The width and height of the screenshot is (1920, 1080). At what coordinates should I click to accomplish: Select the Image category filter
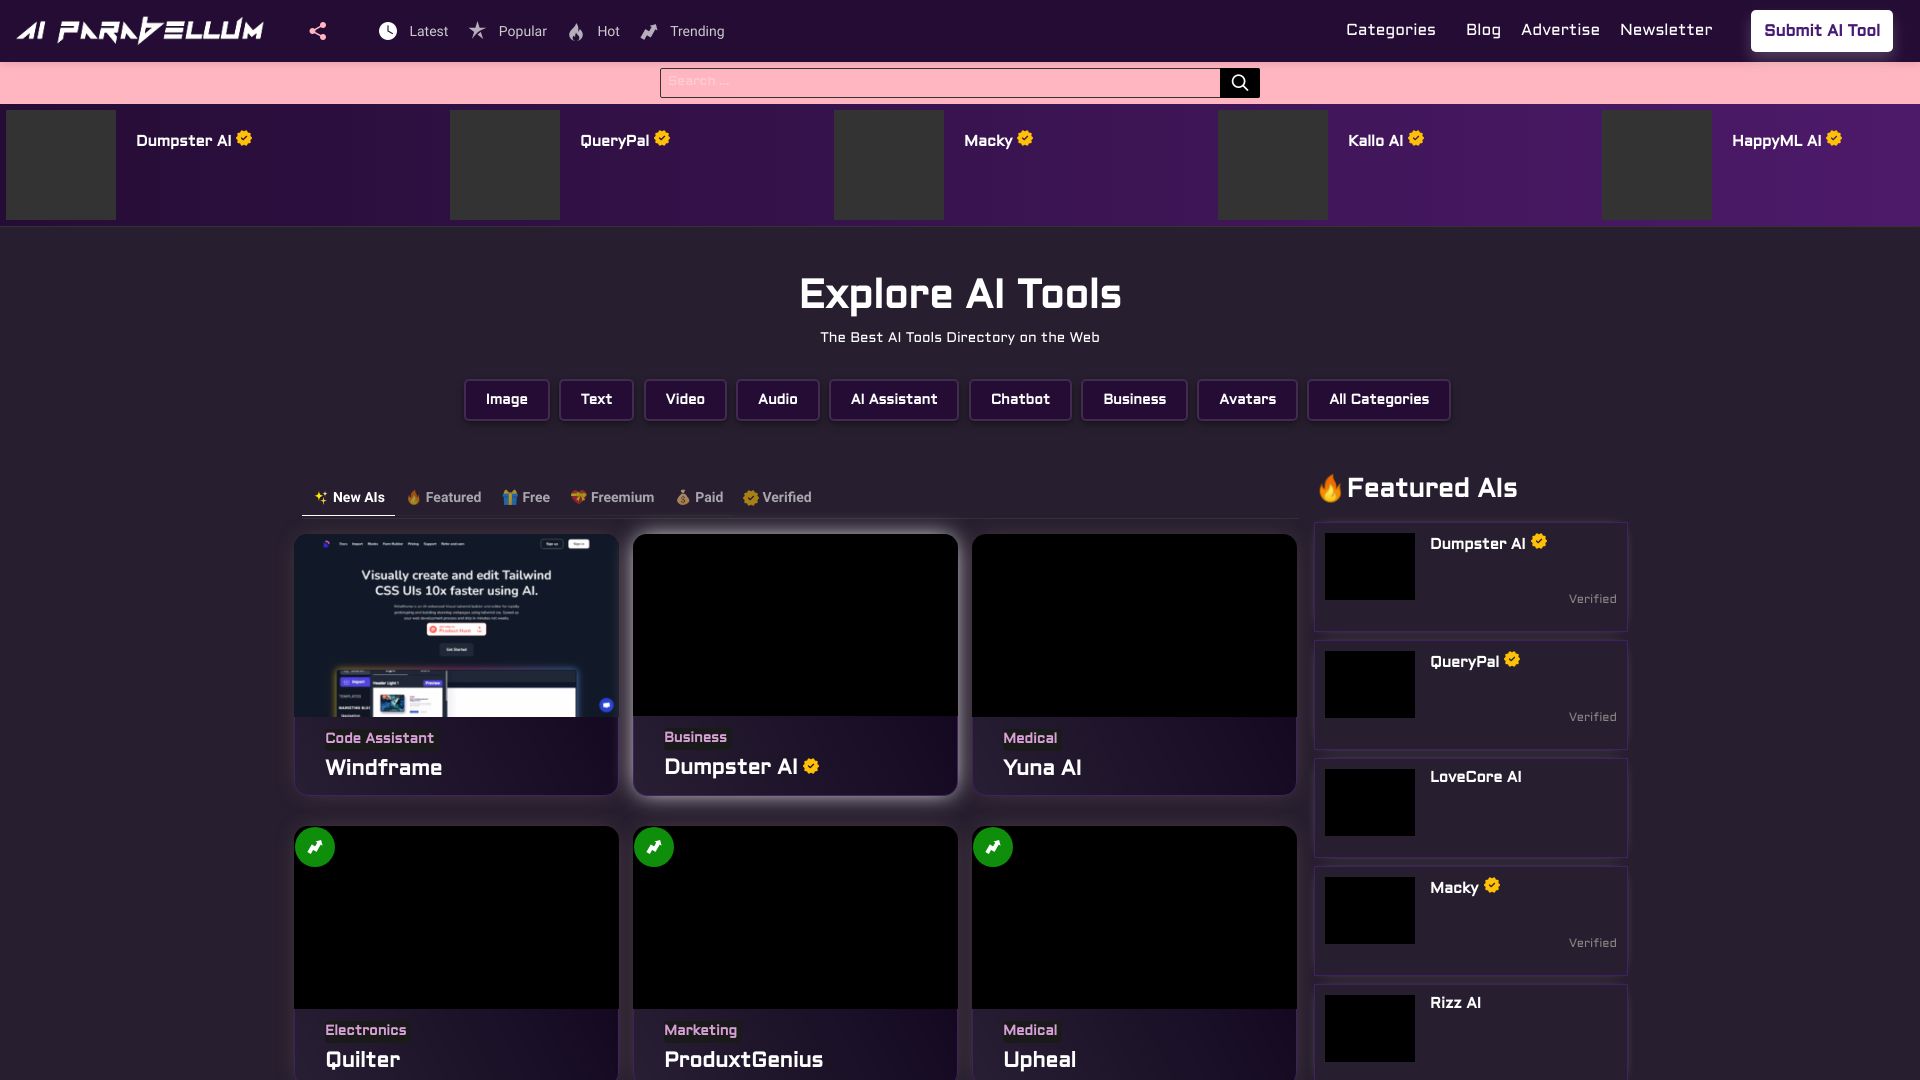tap(506, 400)
